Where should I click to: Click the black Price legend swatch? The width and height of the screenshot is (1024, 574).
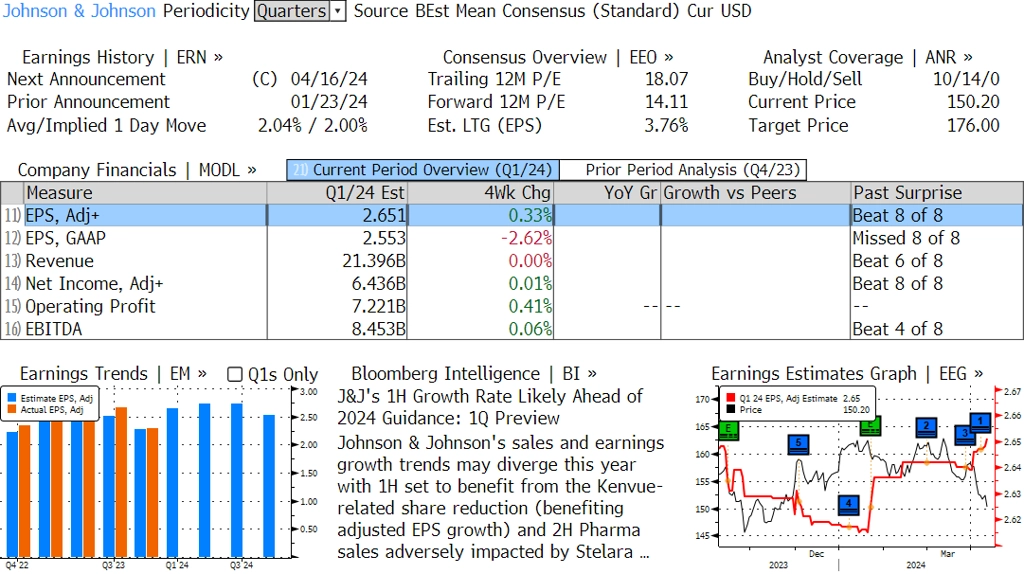pyautogui.click(x=730, y=409)
